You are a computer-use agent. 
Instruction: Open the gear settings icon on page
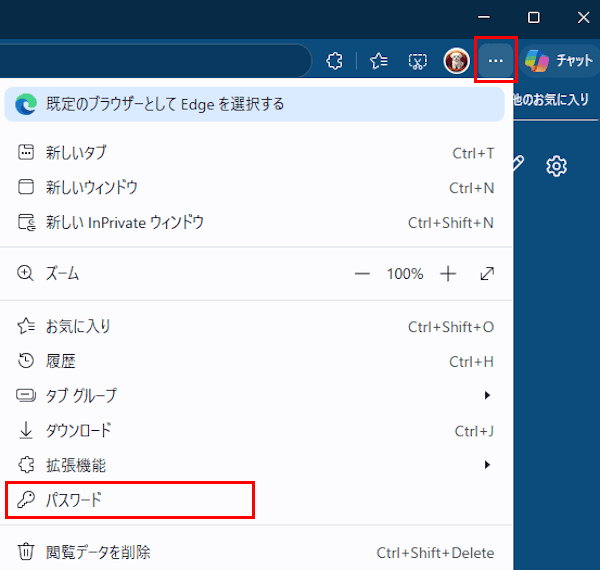click(x=556, y=166)
